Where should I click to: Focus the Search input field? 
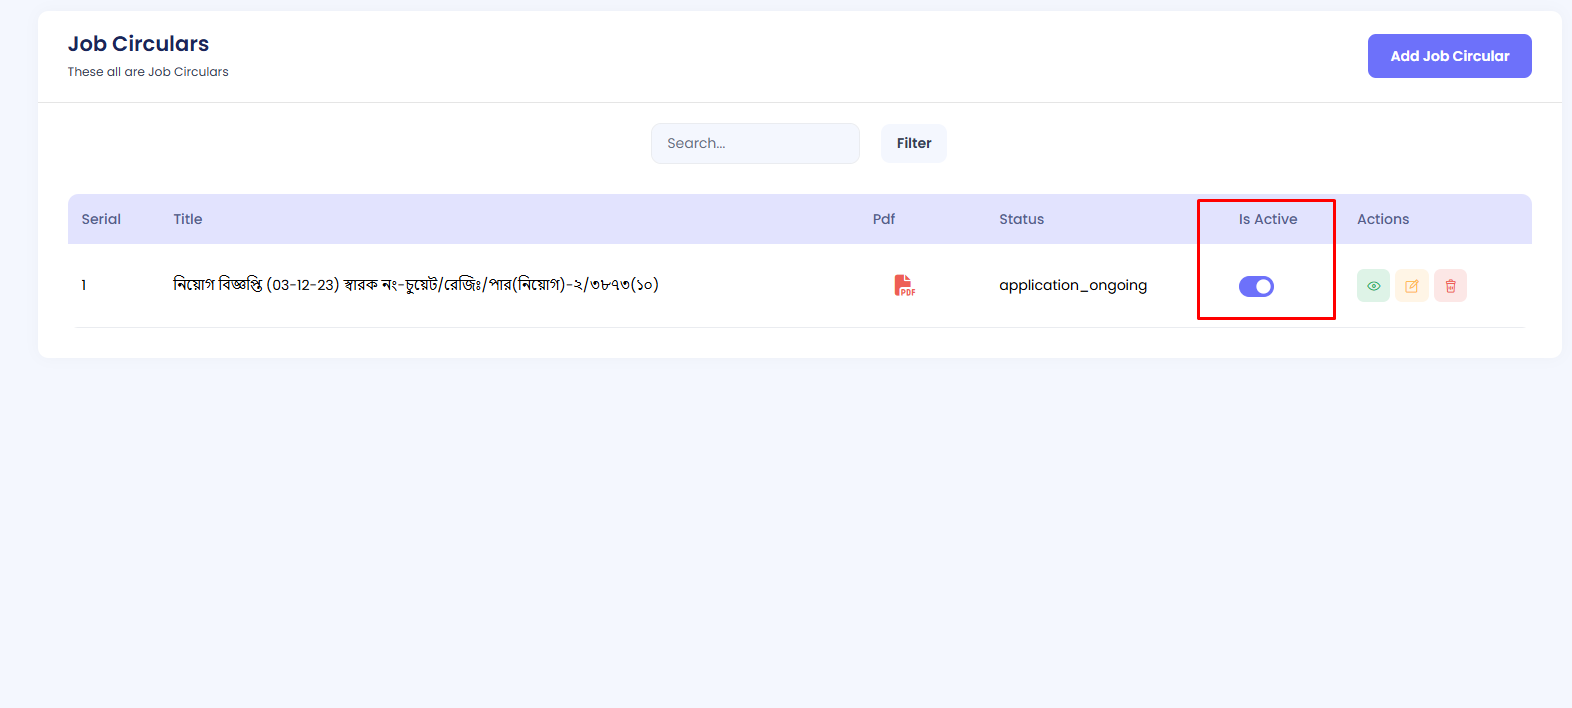pyautogui.click(x=755, y=143)
